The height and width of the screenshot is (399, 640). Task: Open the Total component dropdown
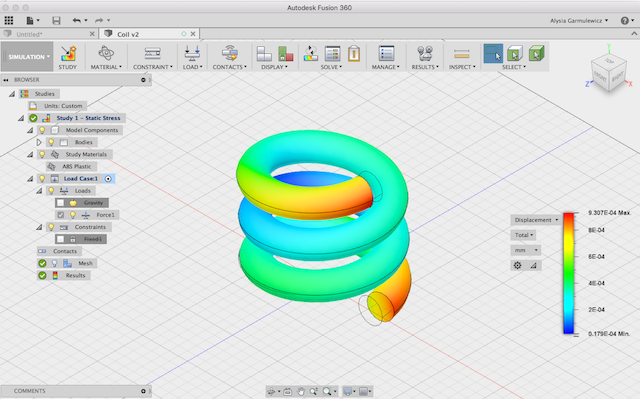point(523,235)
